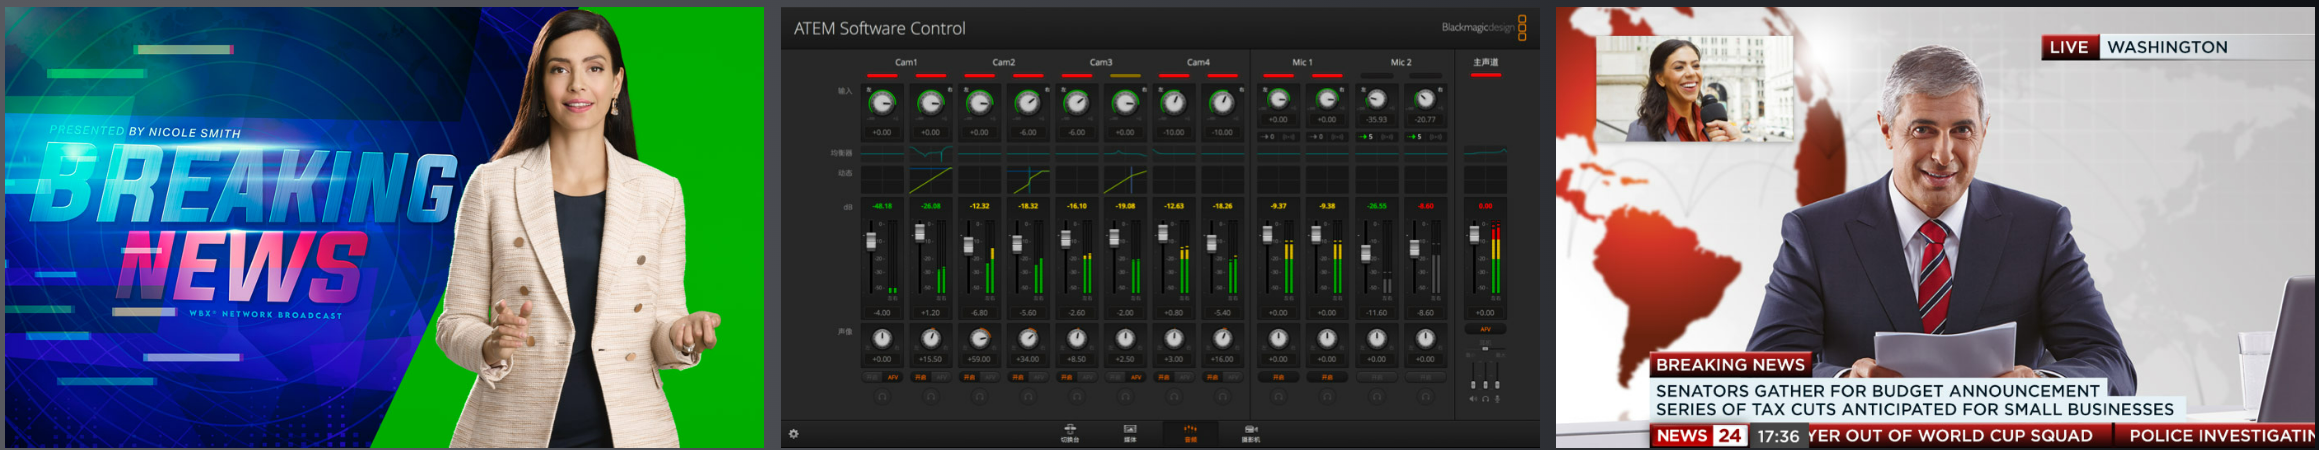This screenshot has height=450, width=2319.
Task: Toggle the 开启 on button for the -6.80 strip
Action: [x=969, y=377]
